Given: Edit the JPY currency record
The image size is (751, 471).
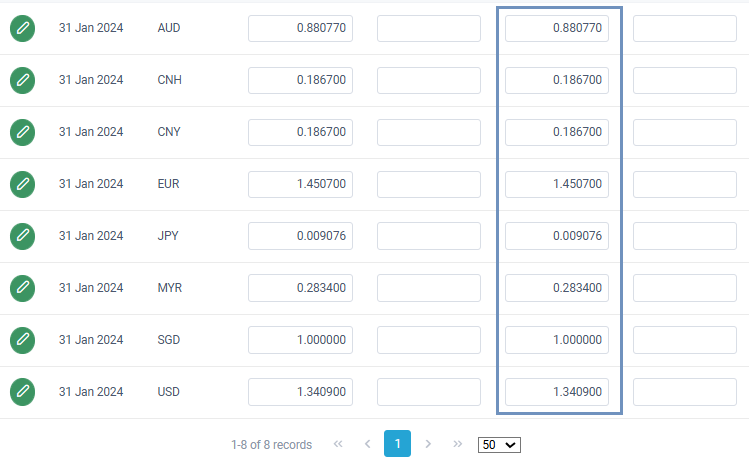Looking at the screenshot, I should tap(22, 236).
